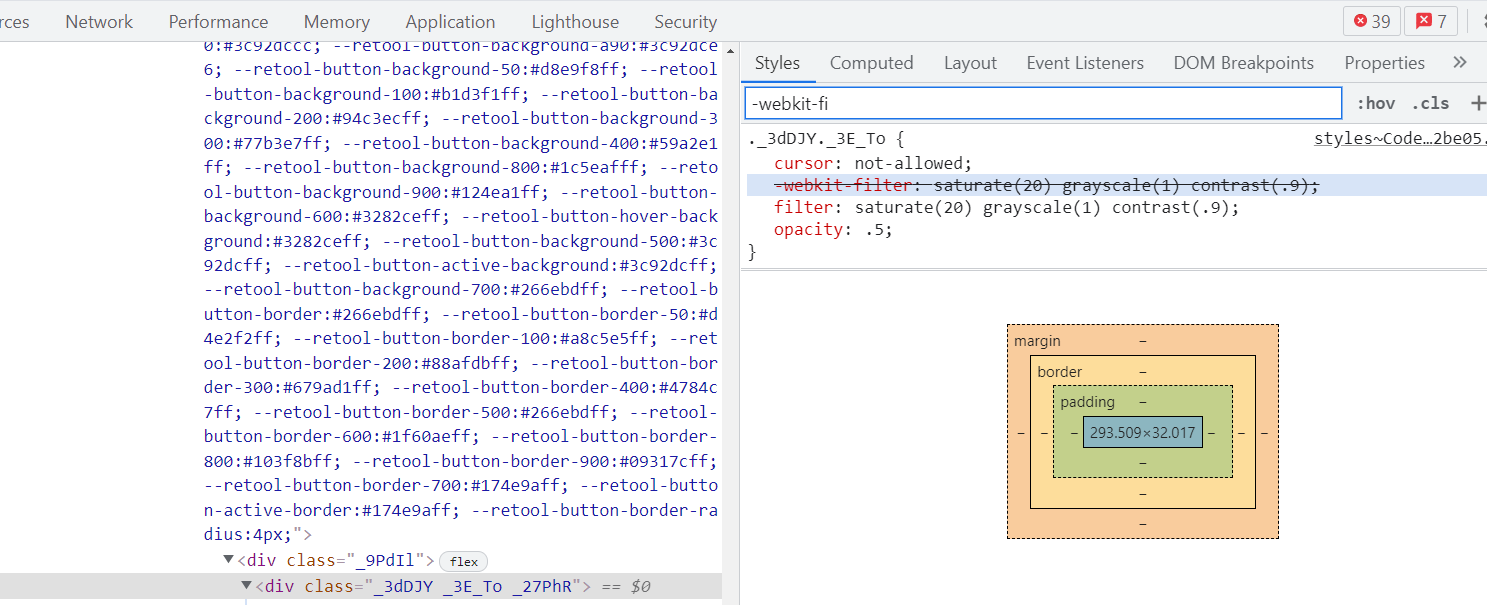This screenshot has height=605, width=1487.
Task: Open the Event Listeners tab
Action: point(1084,63)
